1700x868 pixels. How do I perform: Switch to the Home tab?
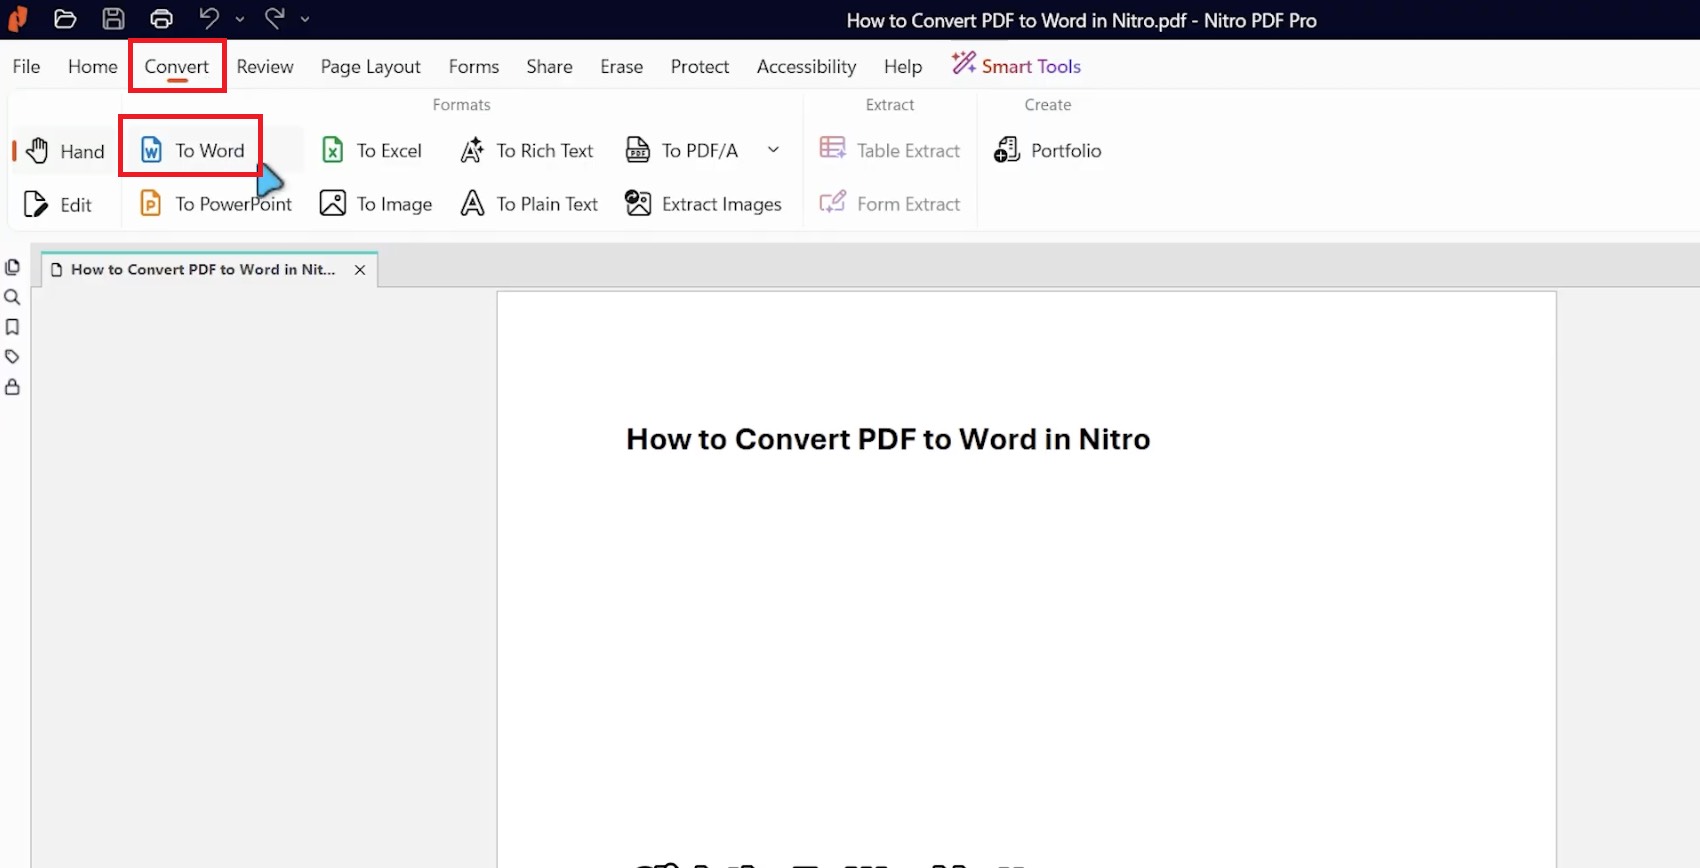point(92,66)
